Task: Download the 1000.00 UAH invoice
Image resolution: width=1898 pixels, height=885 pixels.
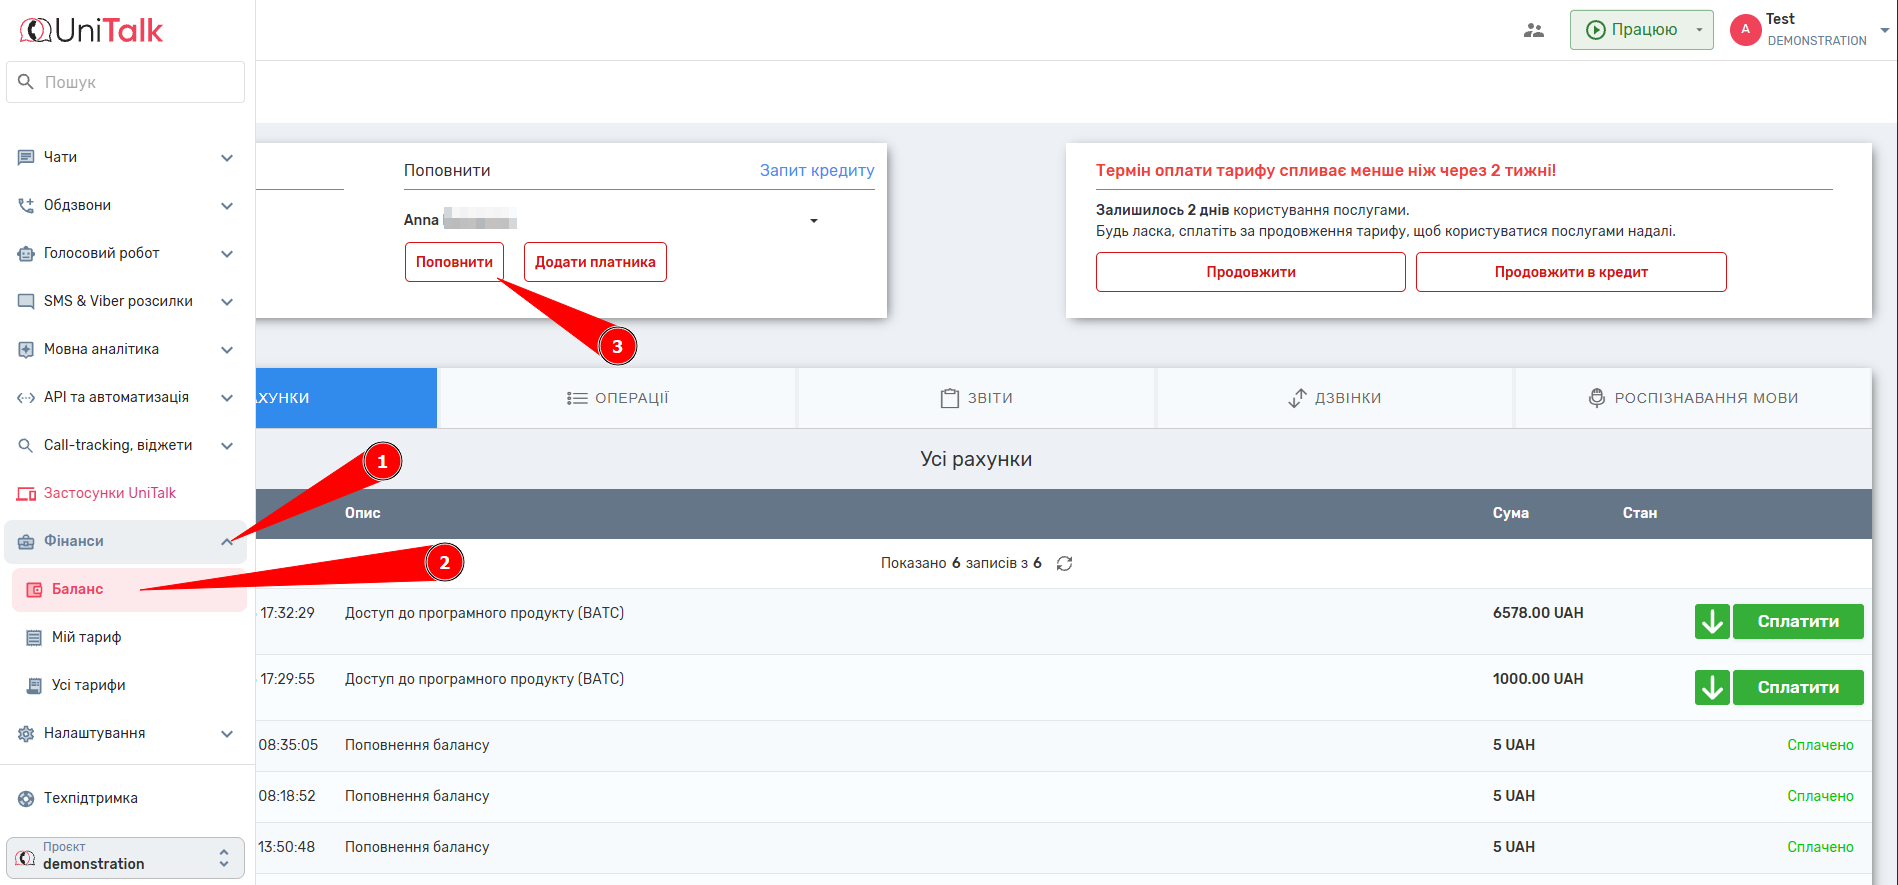Action: point(1711,687)
